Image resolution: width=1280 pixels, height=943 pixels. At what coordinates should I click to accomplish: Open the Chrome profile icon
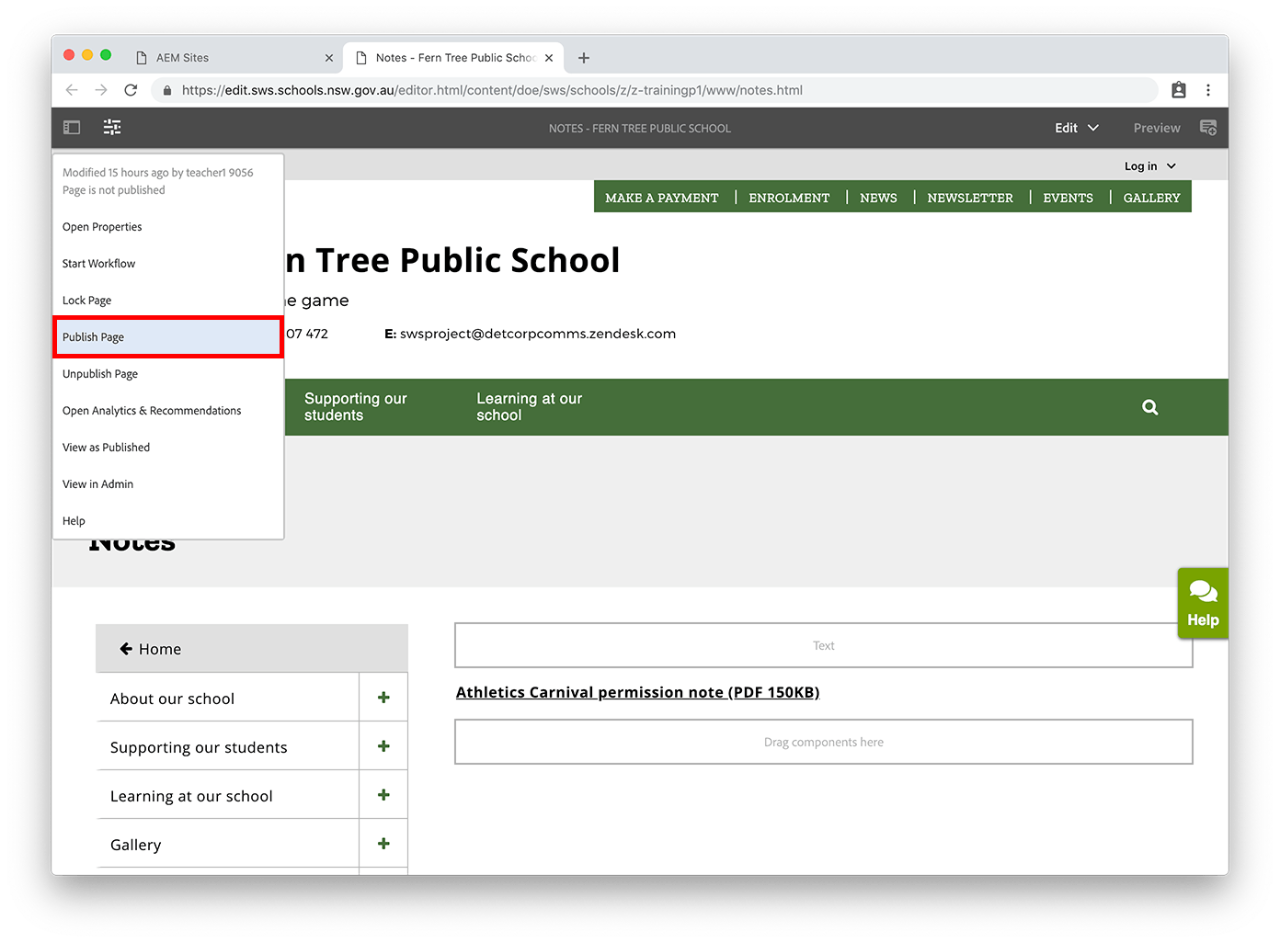pos(1179,90)
